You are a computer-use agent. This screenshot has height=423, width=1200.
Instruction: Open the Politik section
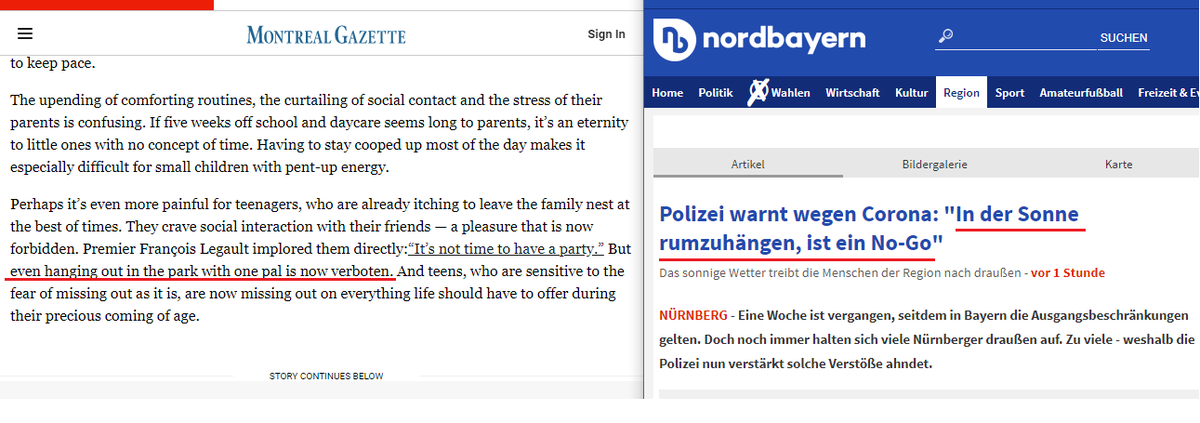[715, 93]
